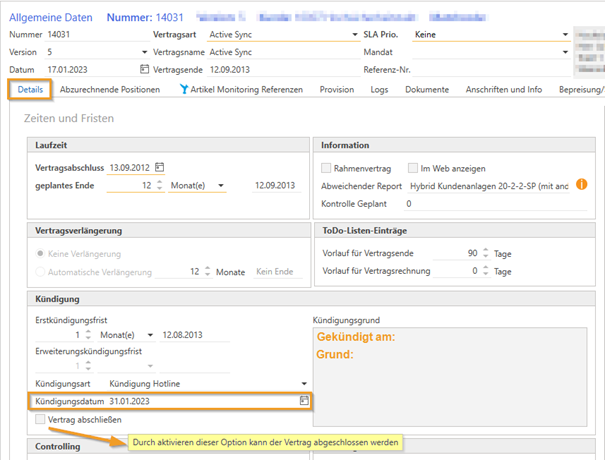The image size is (605, 460).
Task: Click the Kontrolle Geplant input field
Action: (490, 203)
